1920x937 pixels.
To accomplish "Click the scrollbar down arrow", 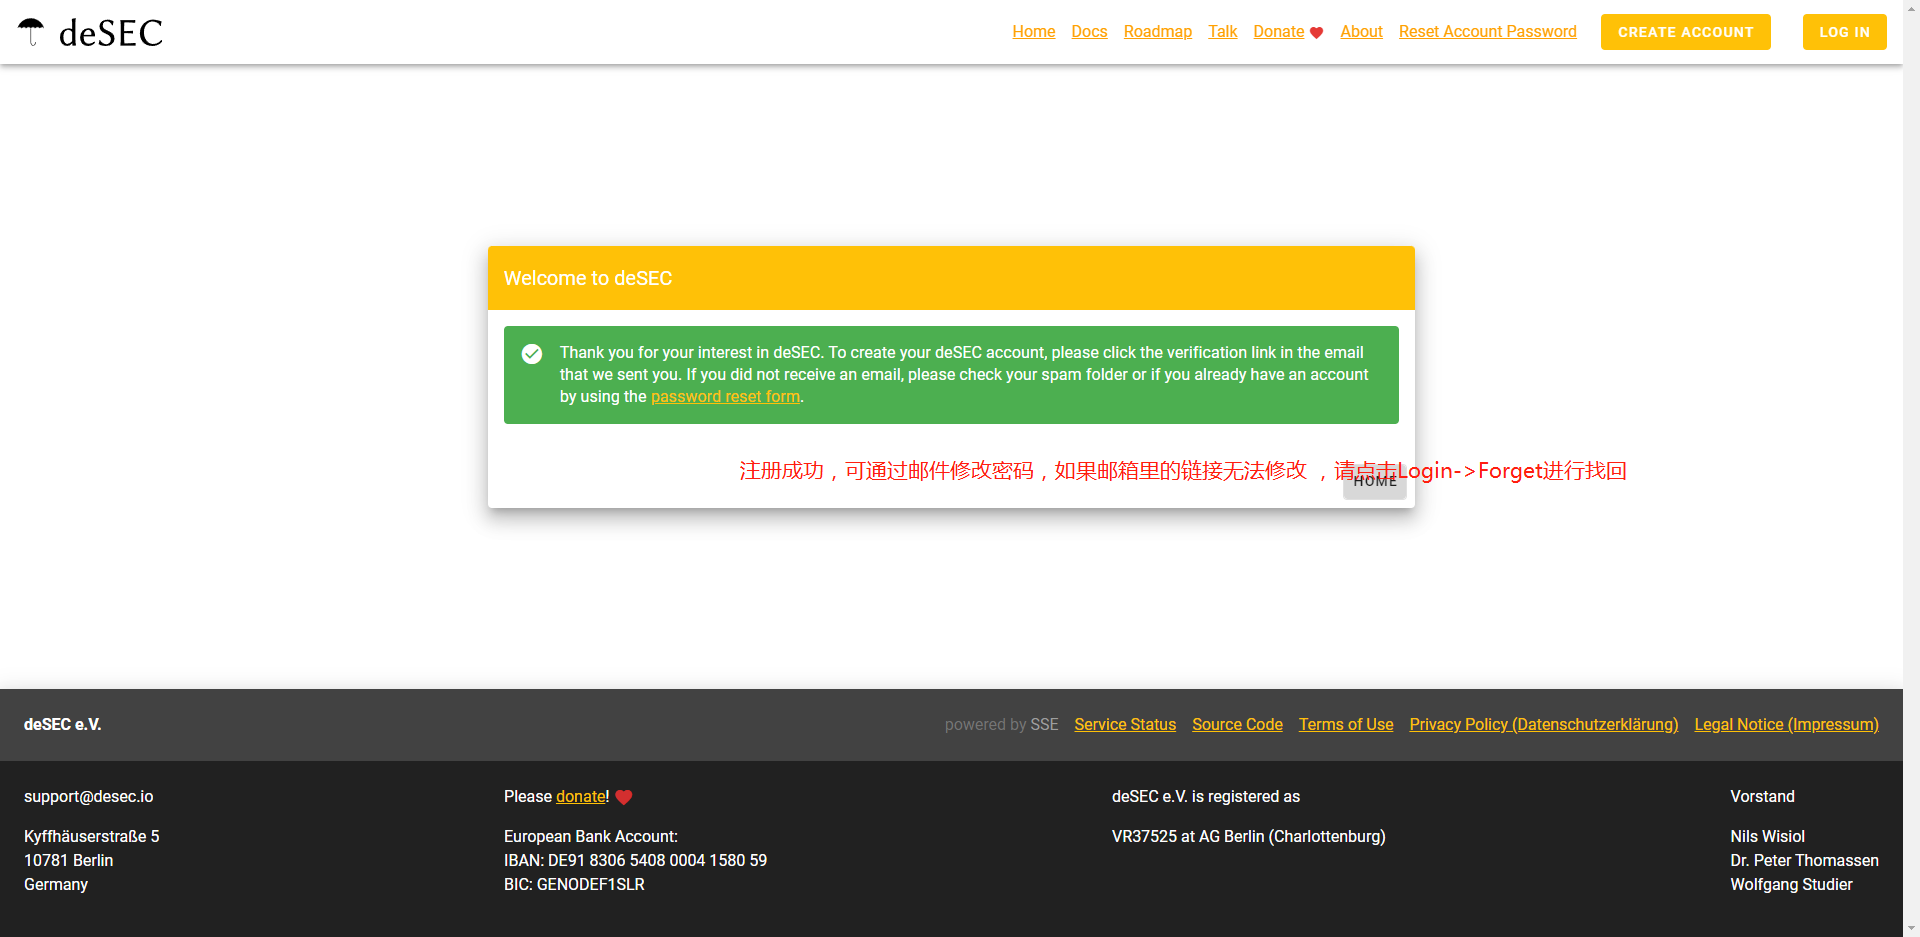I will (1911, 928).
